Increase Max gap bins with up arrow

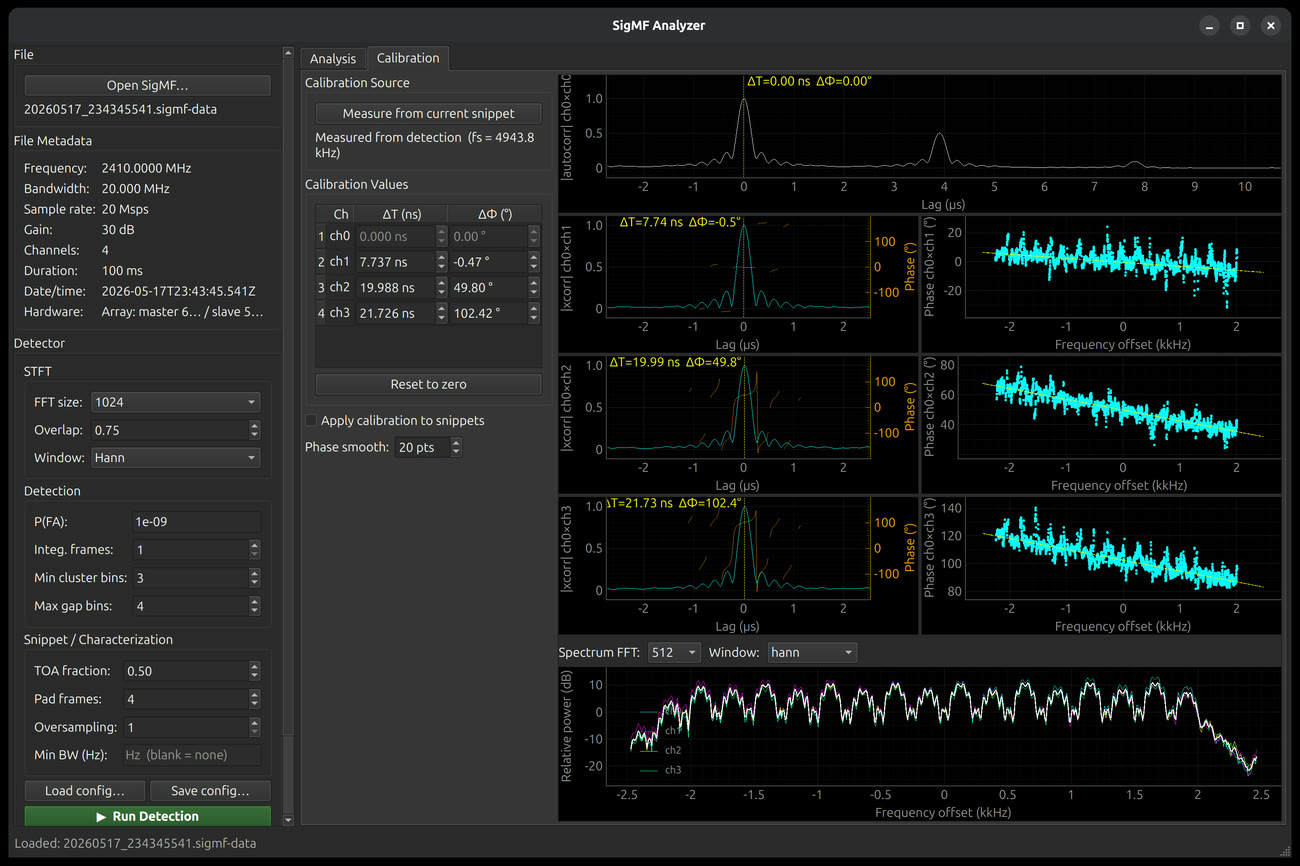pyautogui.click(x=254, y=601)
